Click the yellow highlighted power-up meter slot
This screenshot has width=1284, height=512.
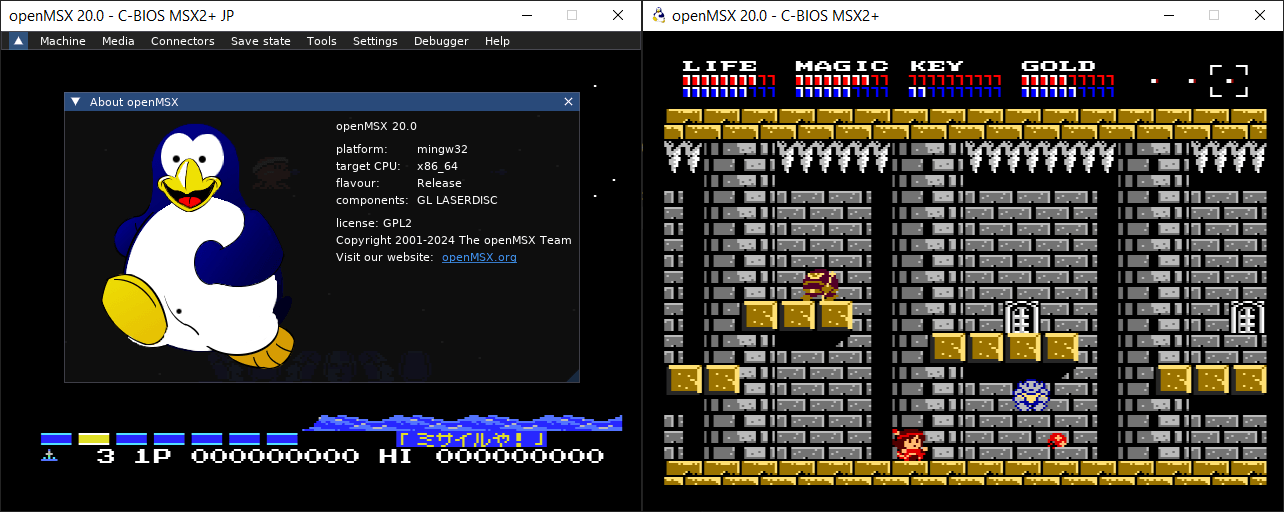(94, 439)
